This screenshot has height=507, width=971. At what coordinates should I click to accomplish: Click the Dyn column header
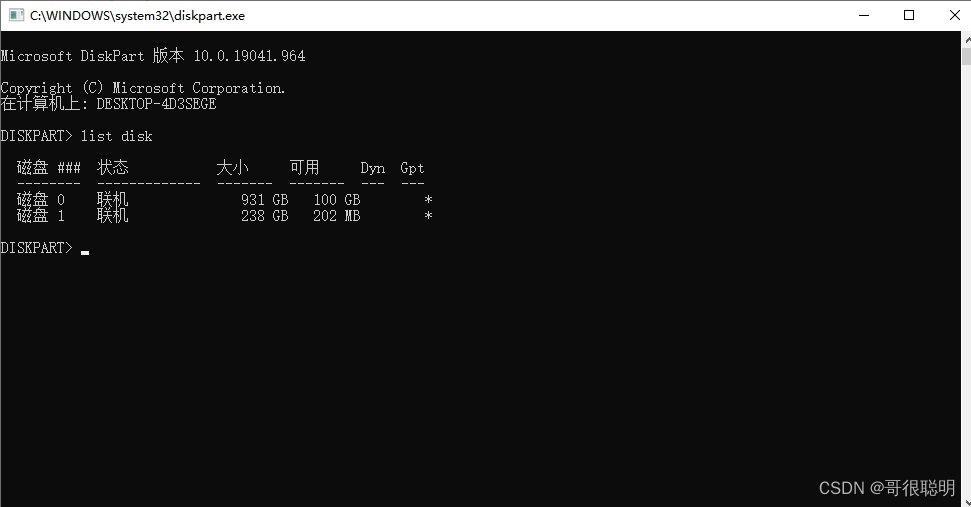pyautogui.click(x=373, y=168)
